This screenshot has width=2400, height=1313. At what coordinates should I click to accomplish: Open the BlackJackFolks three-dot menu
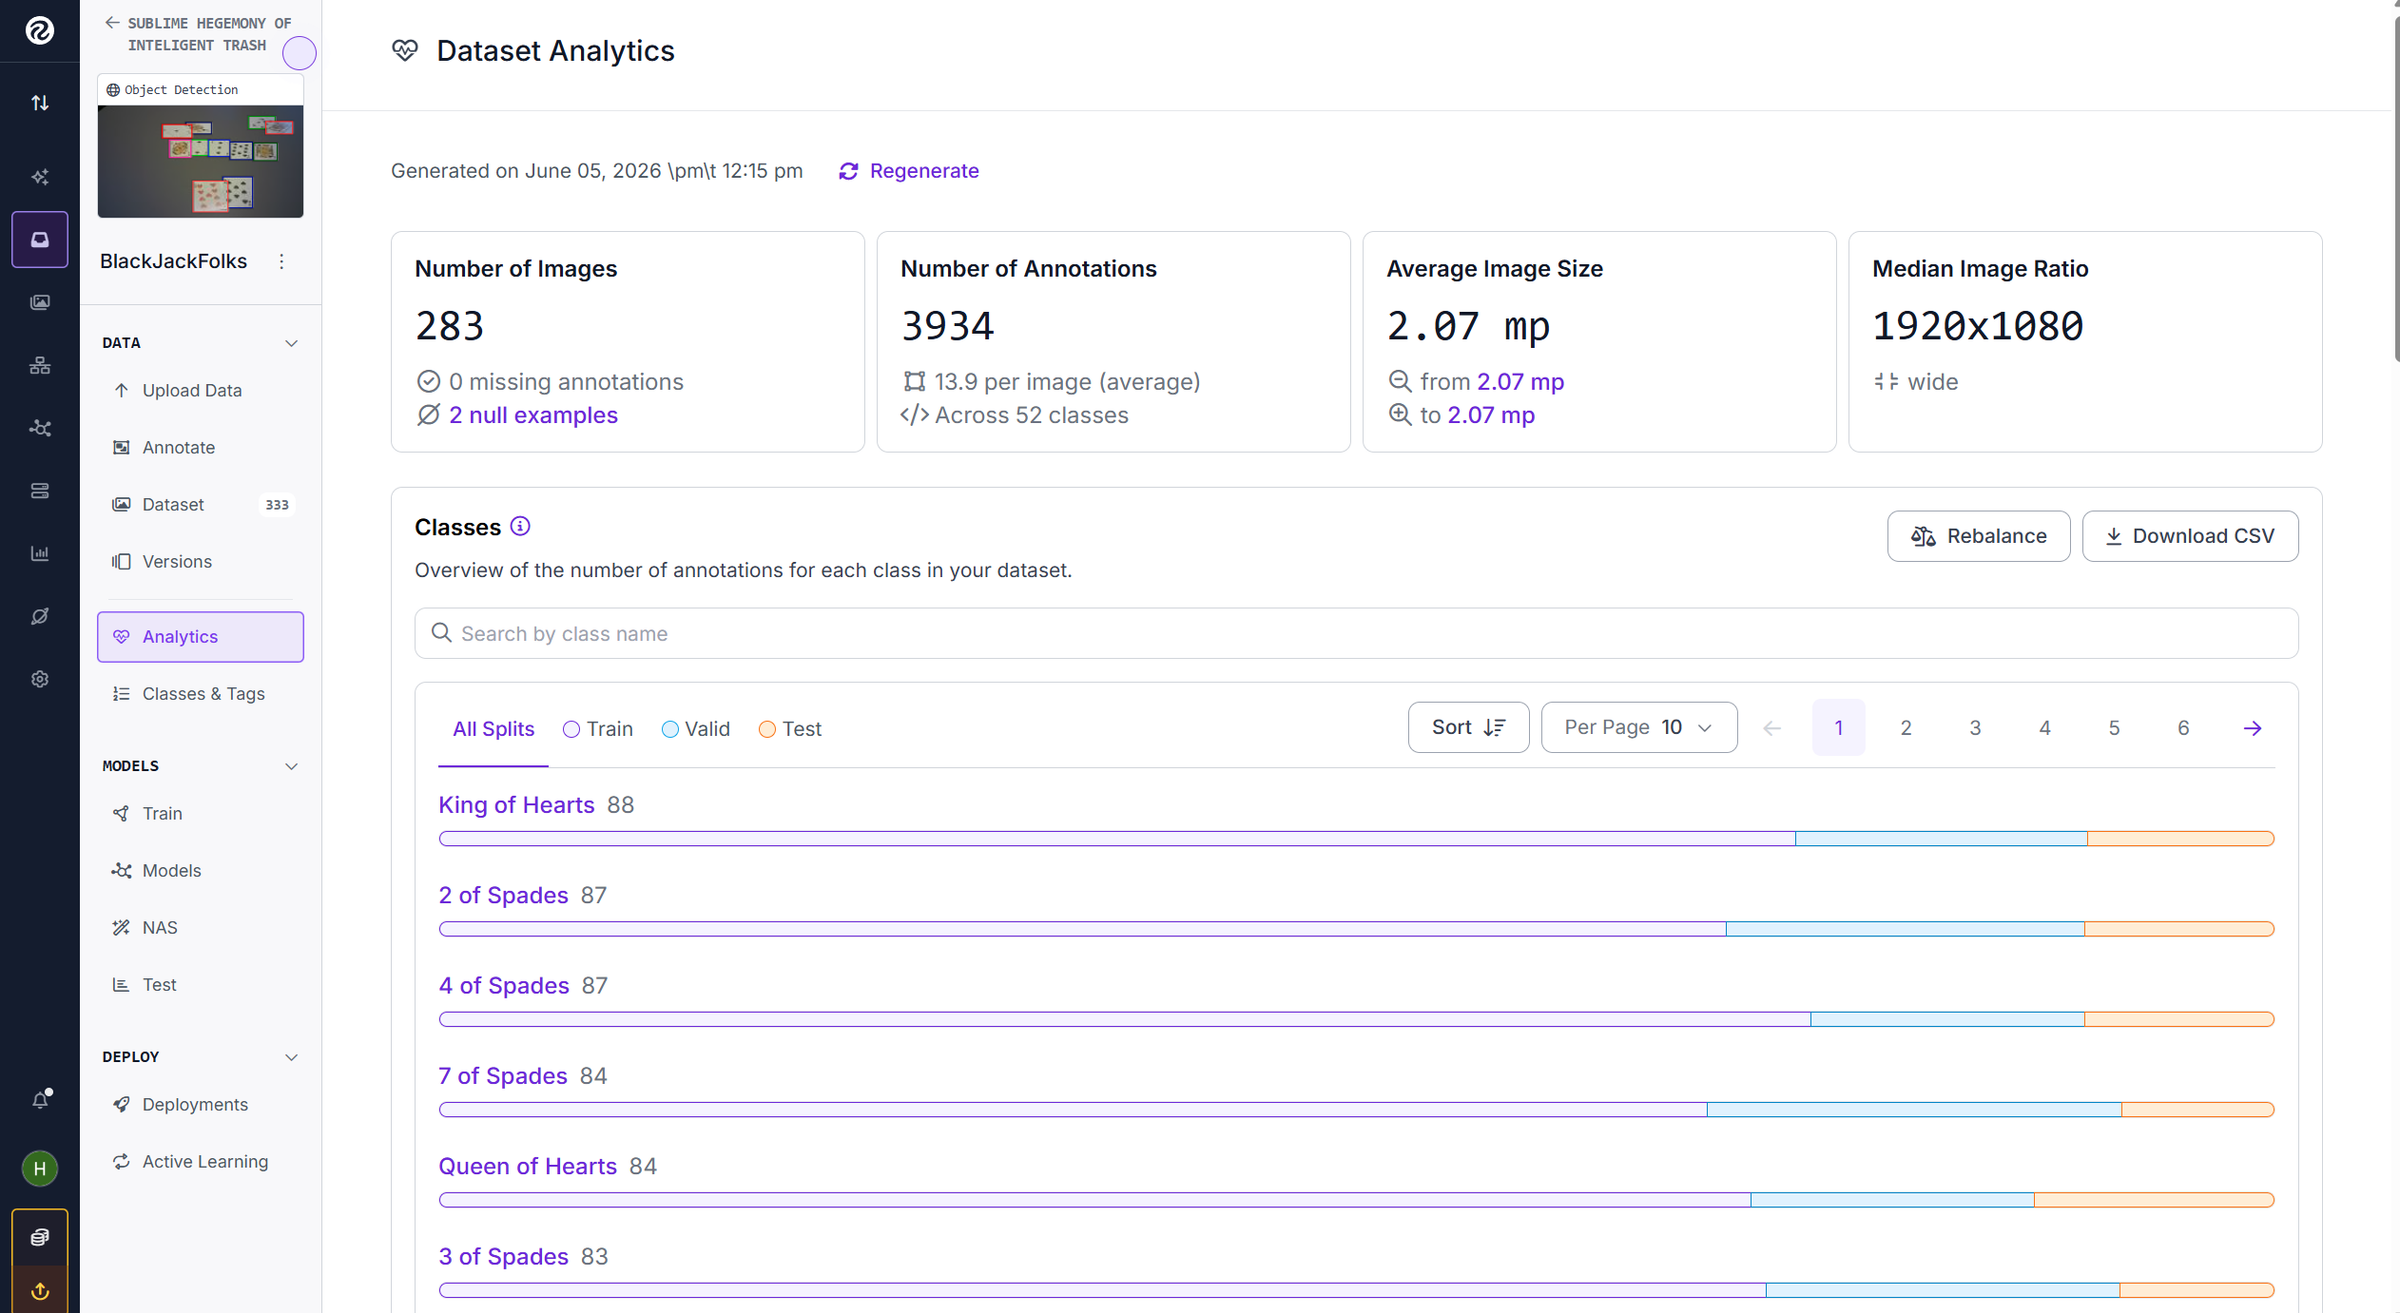tap(282, 261)
